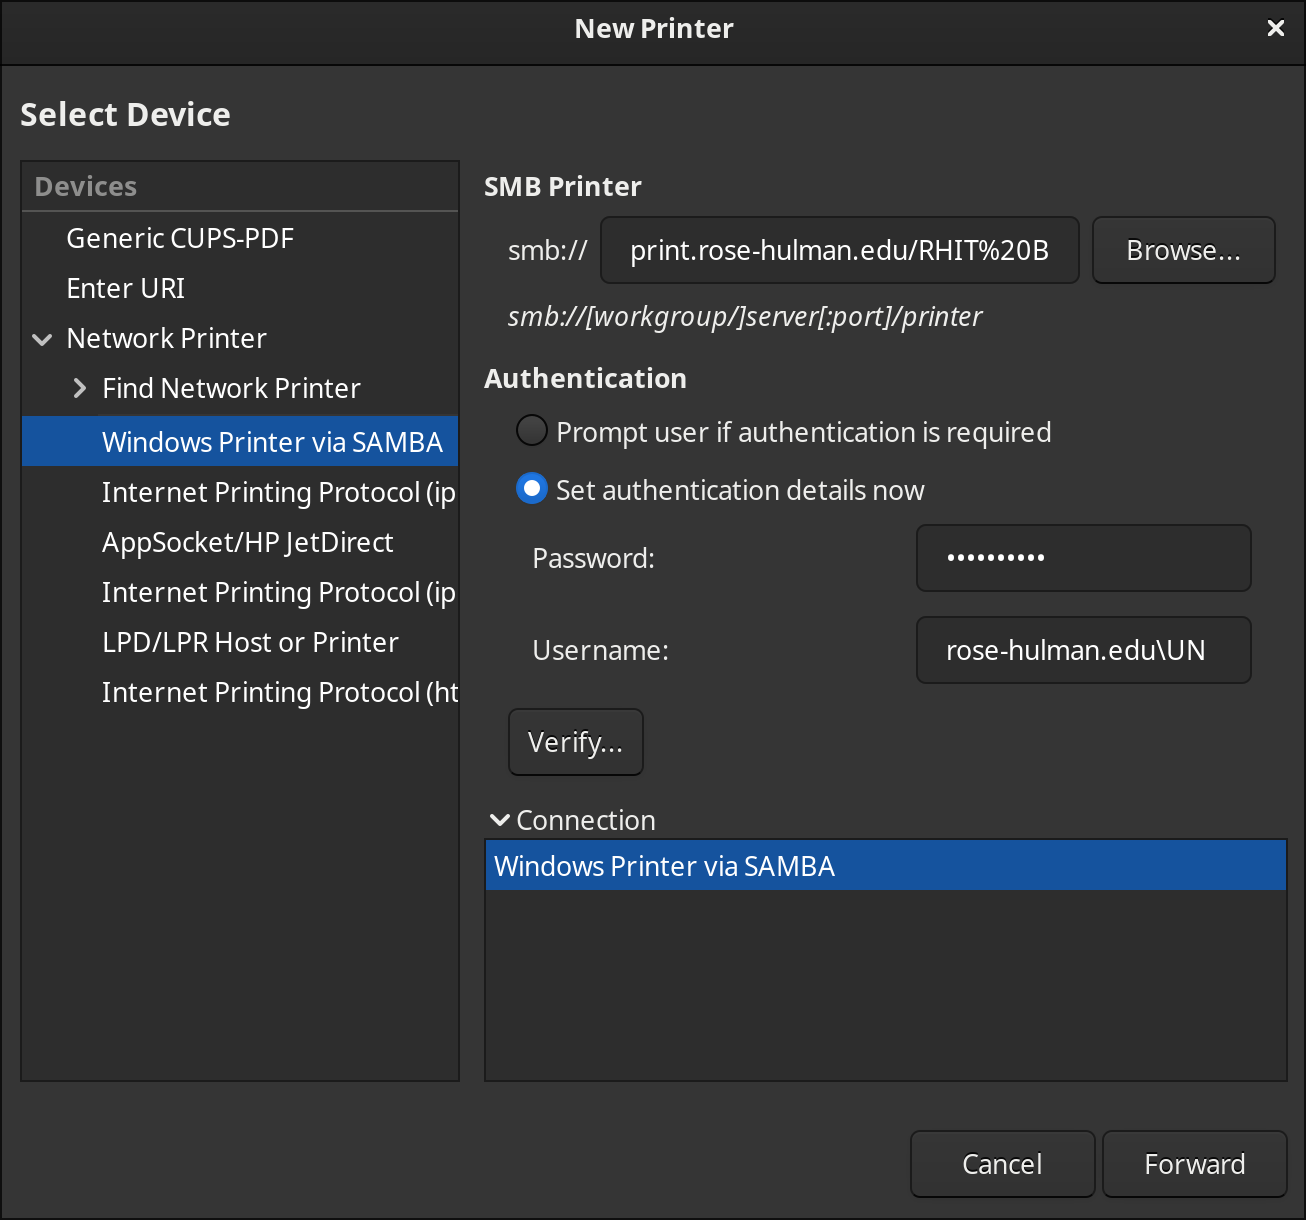Expand the Find Network Printer arrow
This screenshot has height=1220, width=1306.
point(80,388)
